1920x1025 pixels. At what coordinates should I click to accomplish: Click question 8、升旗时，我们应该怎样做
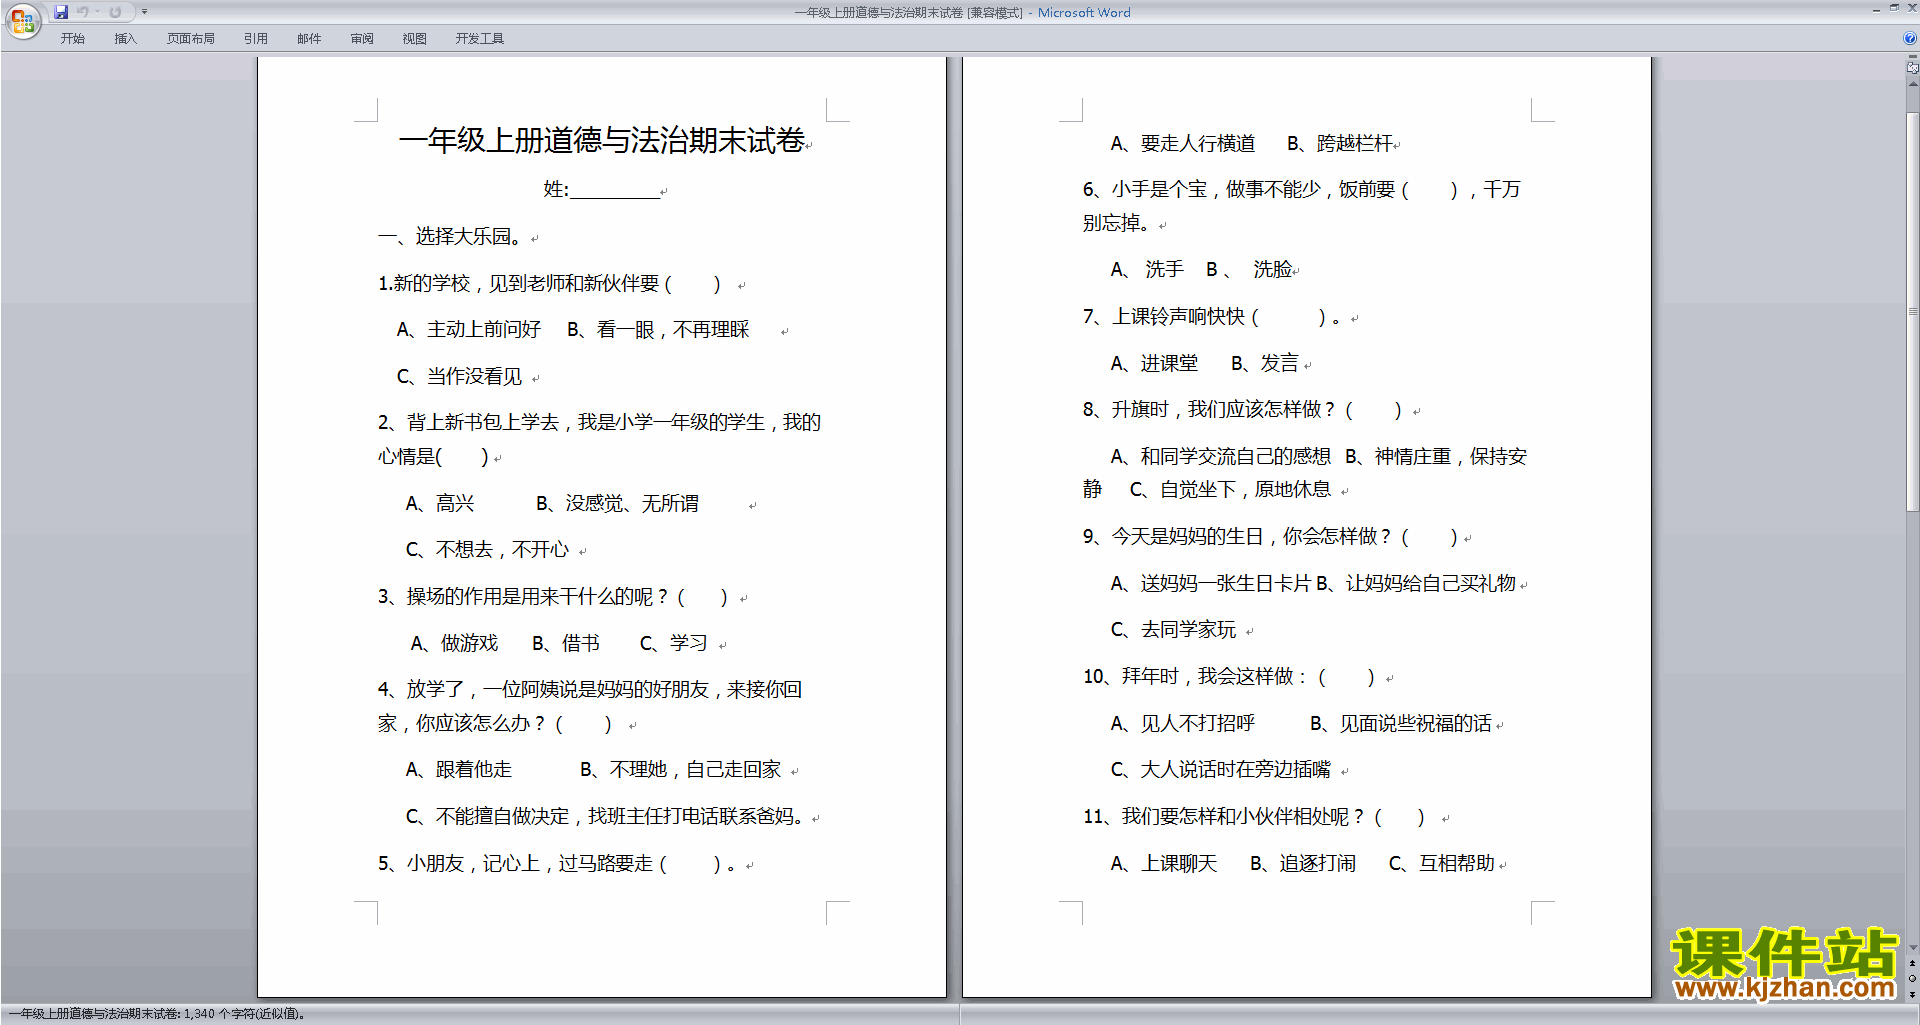click(x=1209, y=410)
